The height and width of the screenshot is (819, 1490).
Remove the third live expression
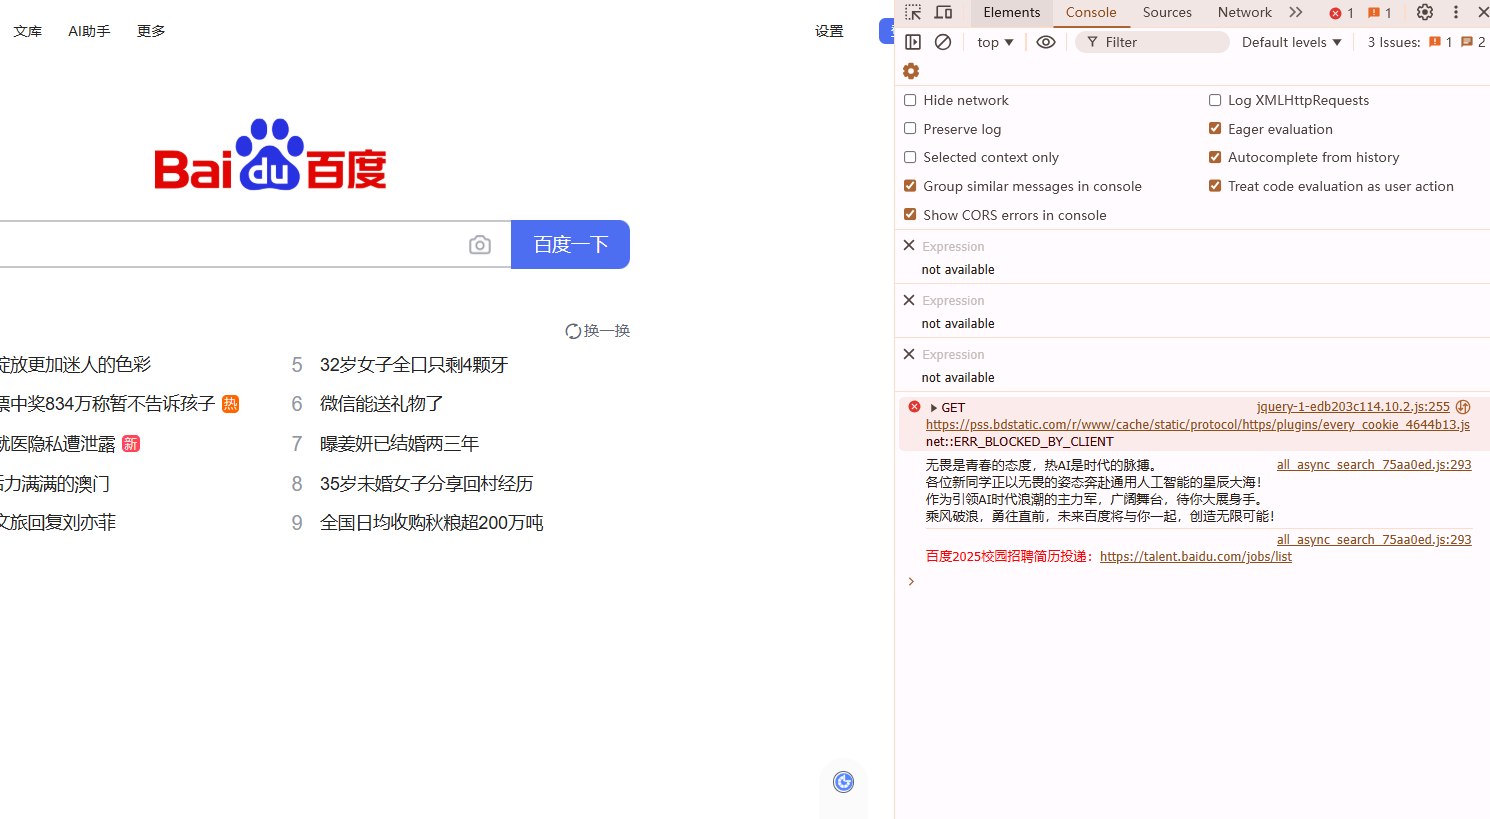(x=909, y=354)
